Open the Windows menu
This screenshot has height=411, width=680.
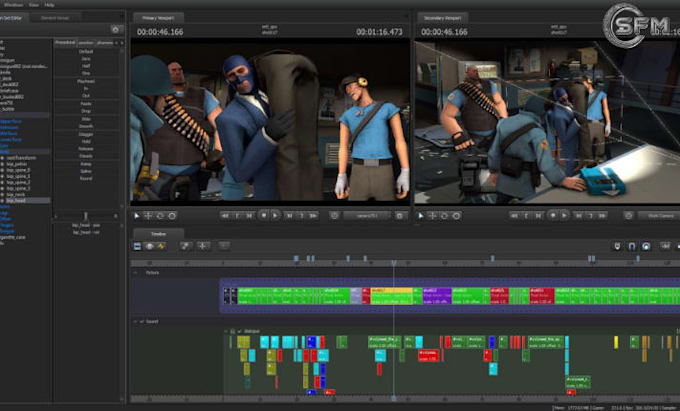[13, 5]
